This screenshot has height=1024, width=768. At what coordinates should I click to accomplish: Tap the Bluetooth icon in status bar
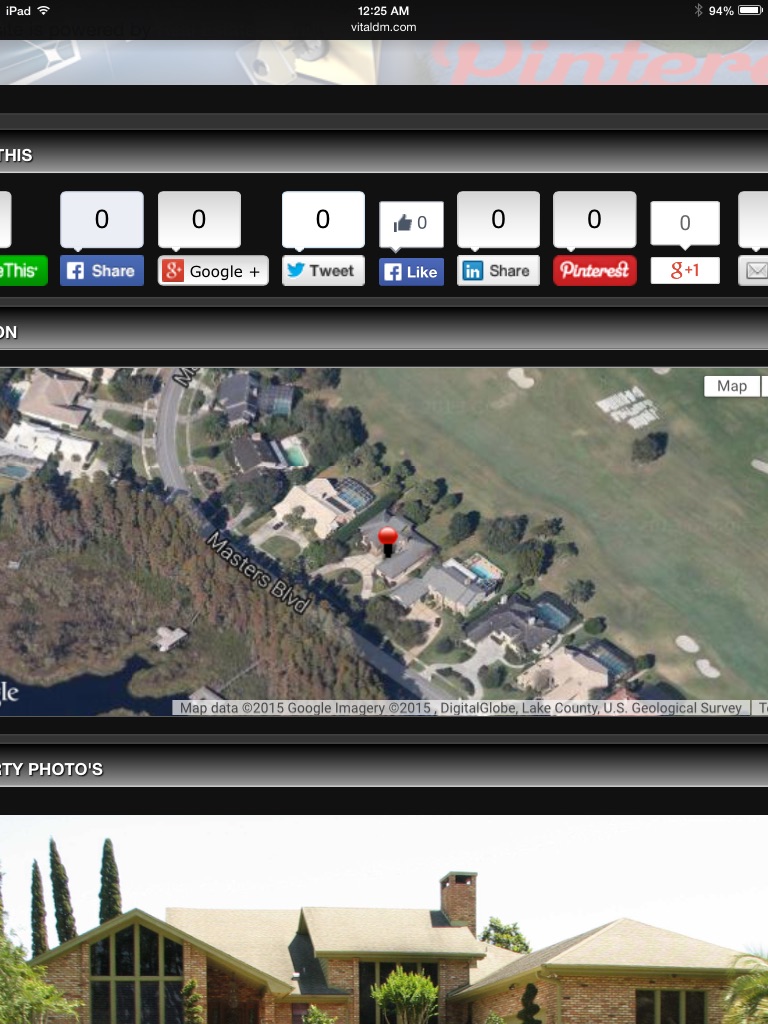pyautogui.click(x=698, y=10)
